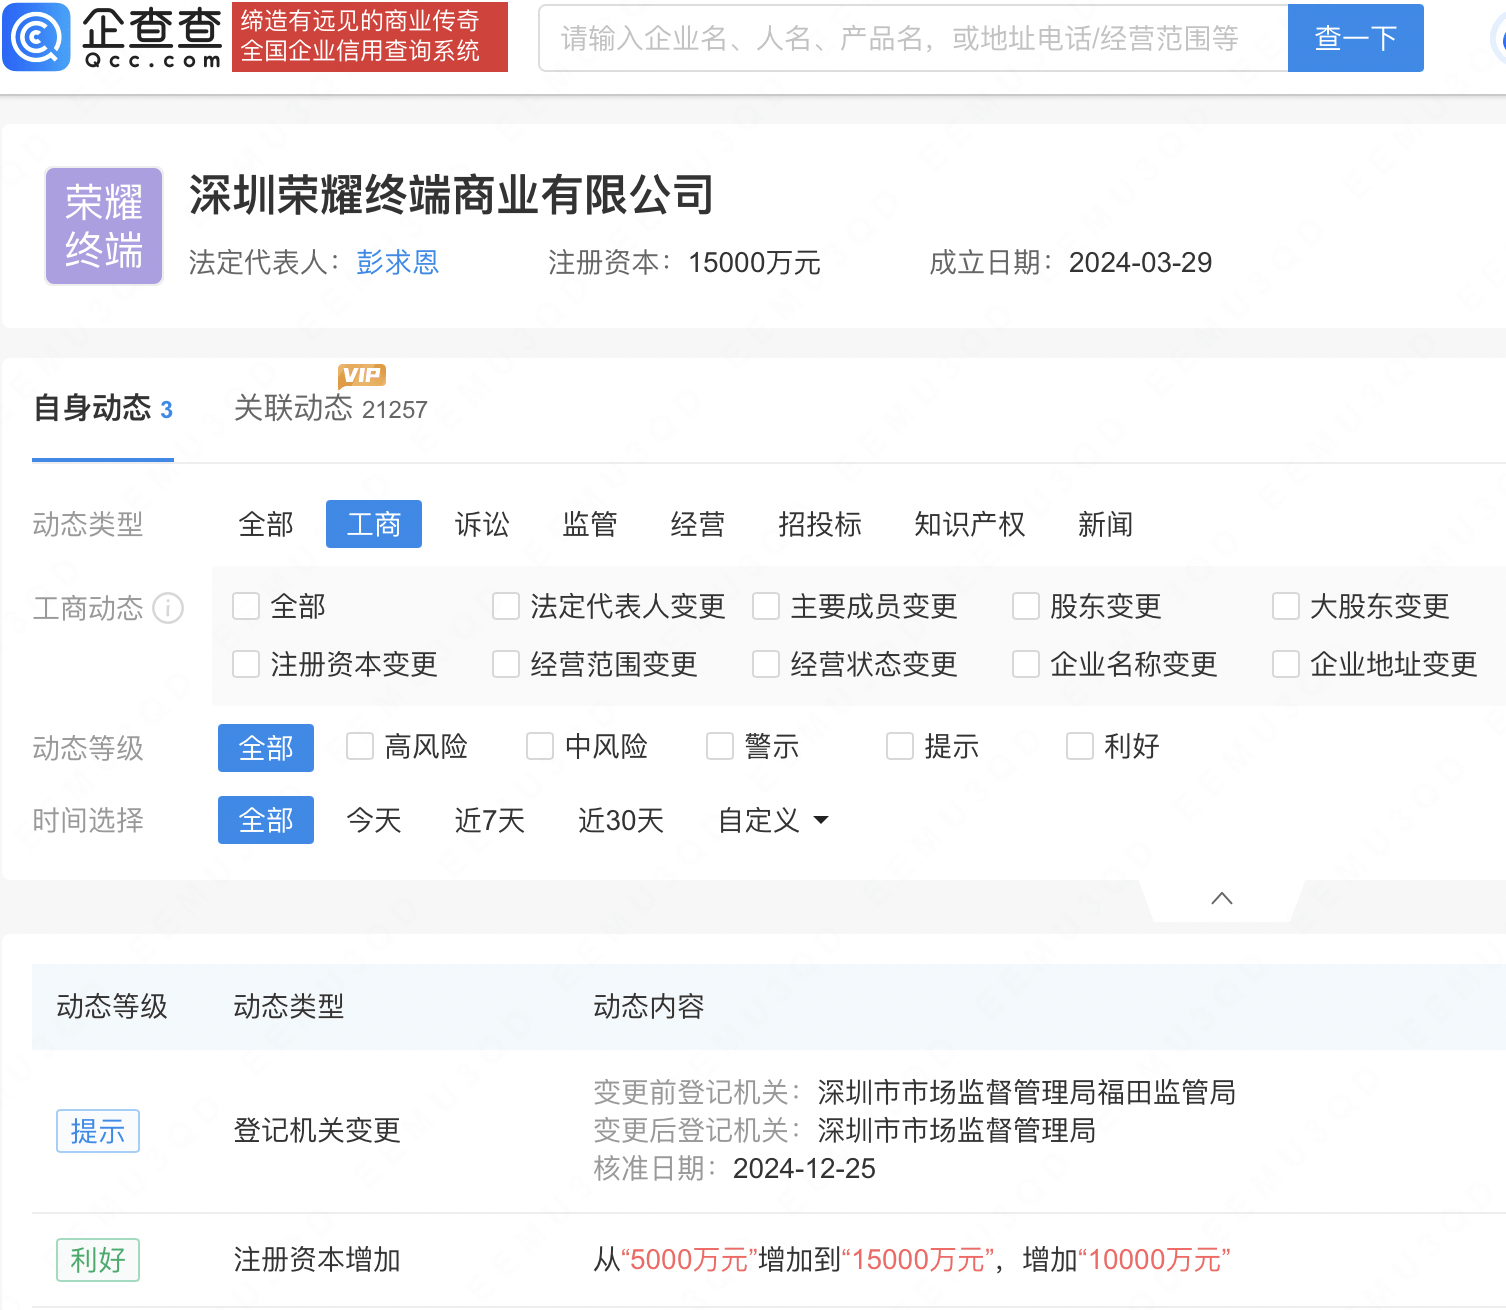Screen dimensions: 1506x1310
Task: Check the 股东变更 box
Action: coord(1026,606)
